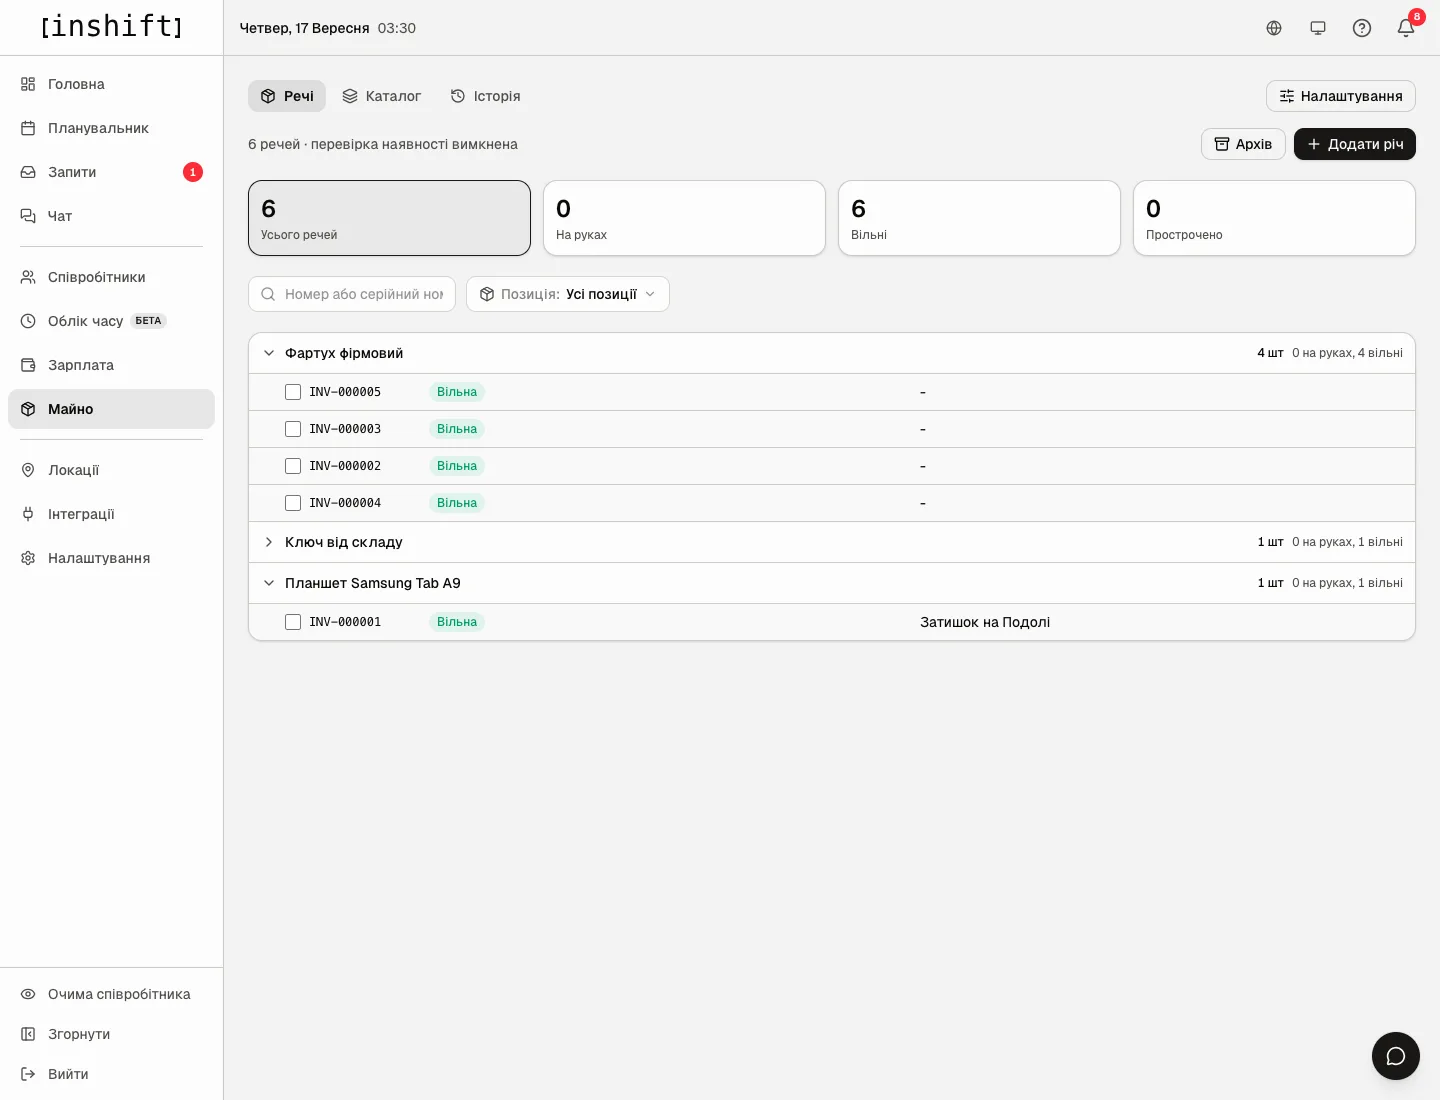Check the box for INV-000002

[293, 466]
